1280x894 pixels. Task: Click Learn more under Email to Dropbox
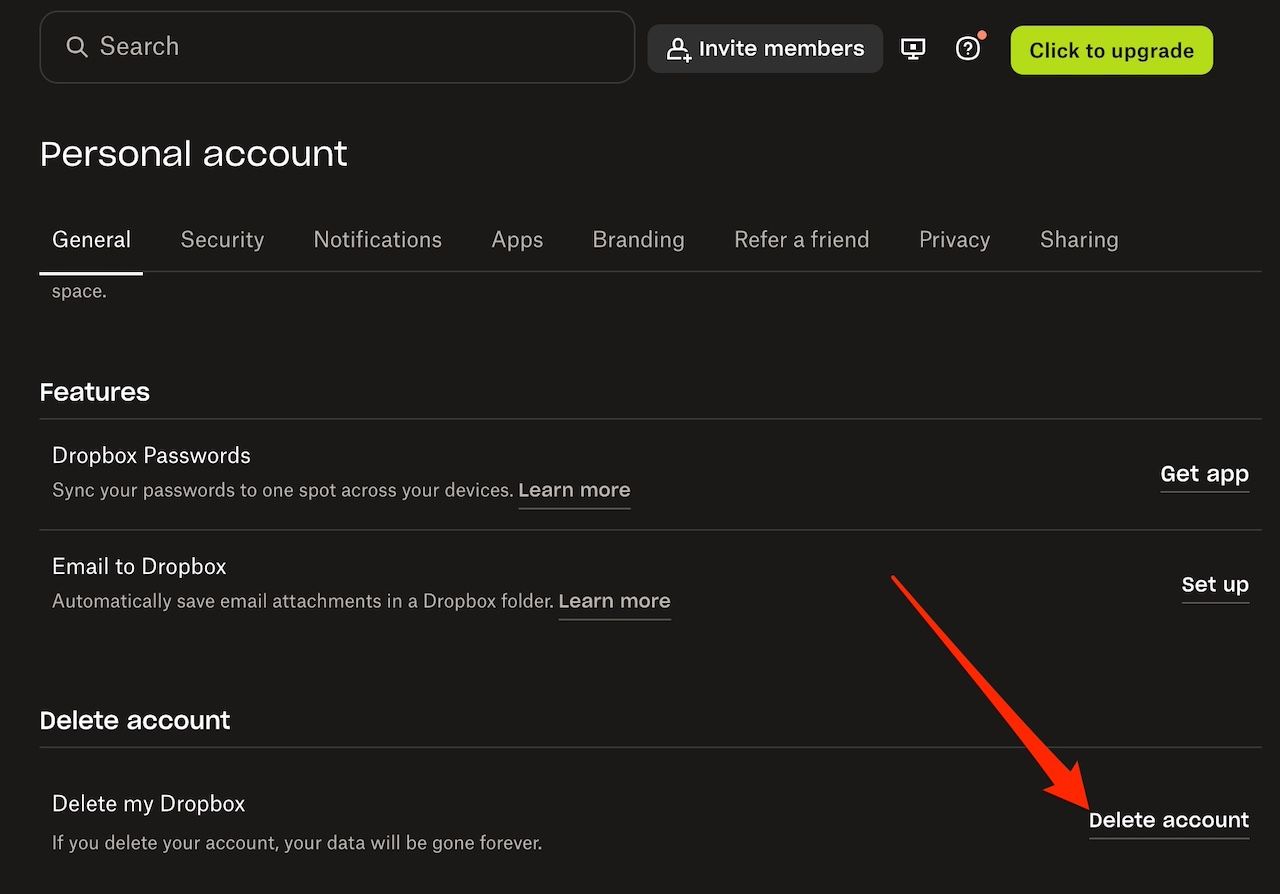(x=614, y=601)
